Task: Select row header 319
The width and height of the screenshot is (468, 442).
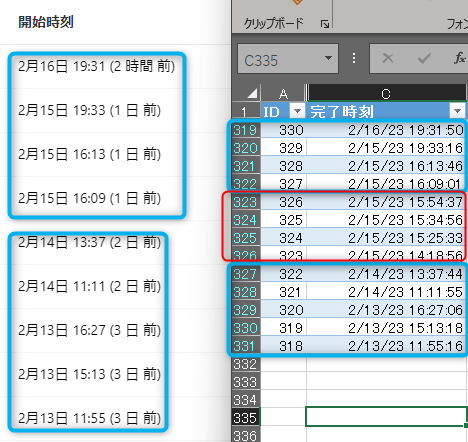Action: pyautogui.click(x=246, y=130)
